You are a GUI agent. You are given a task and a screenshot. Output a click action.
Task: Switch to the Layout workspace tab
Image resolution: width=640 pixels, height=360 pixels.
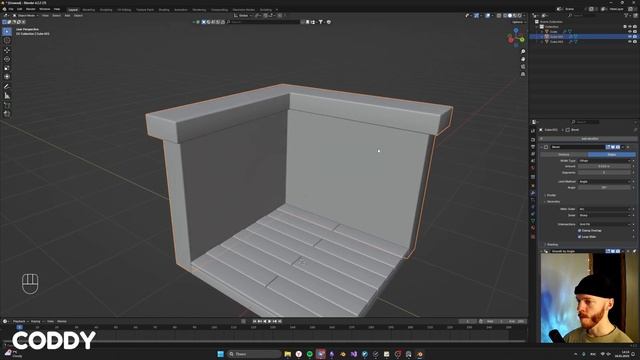coord(73,9)
